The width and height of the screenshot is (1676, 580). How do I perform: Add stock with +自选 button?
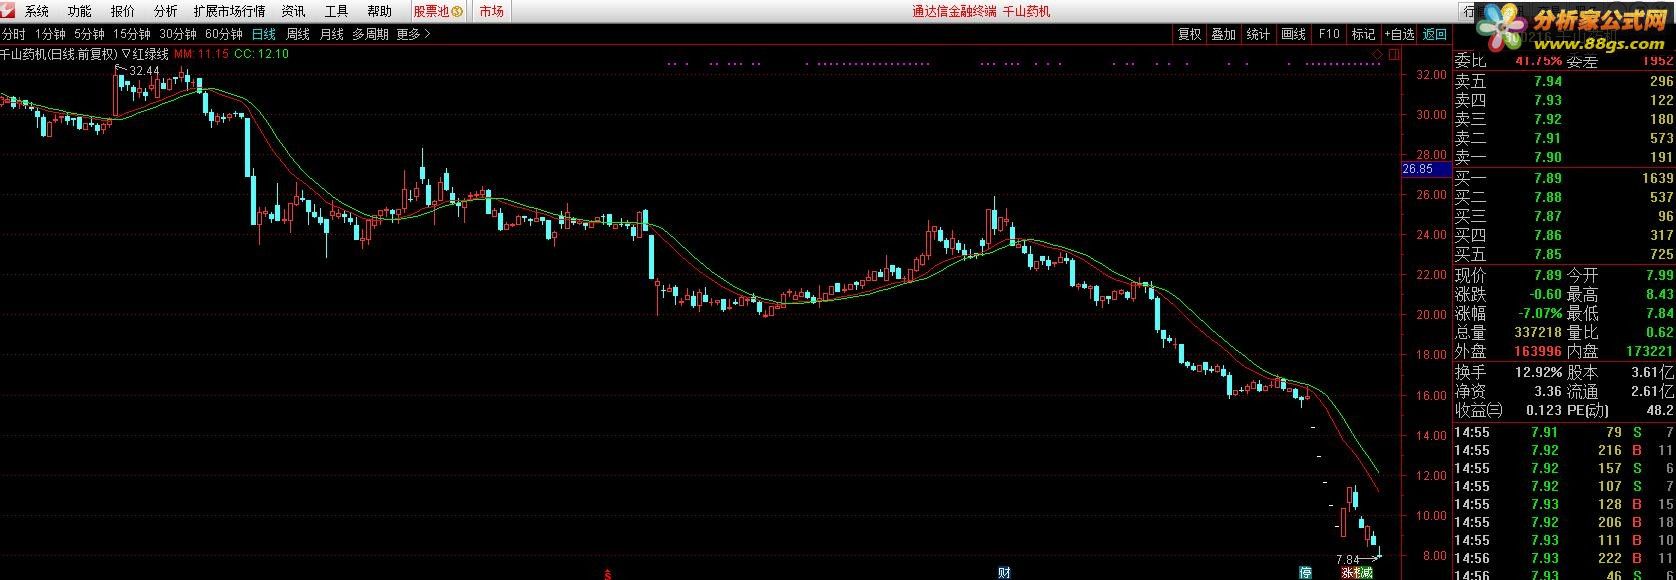point(1400,34)
